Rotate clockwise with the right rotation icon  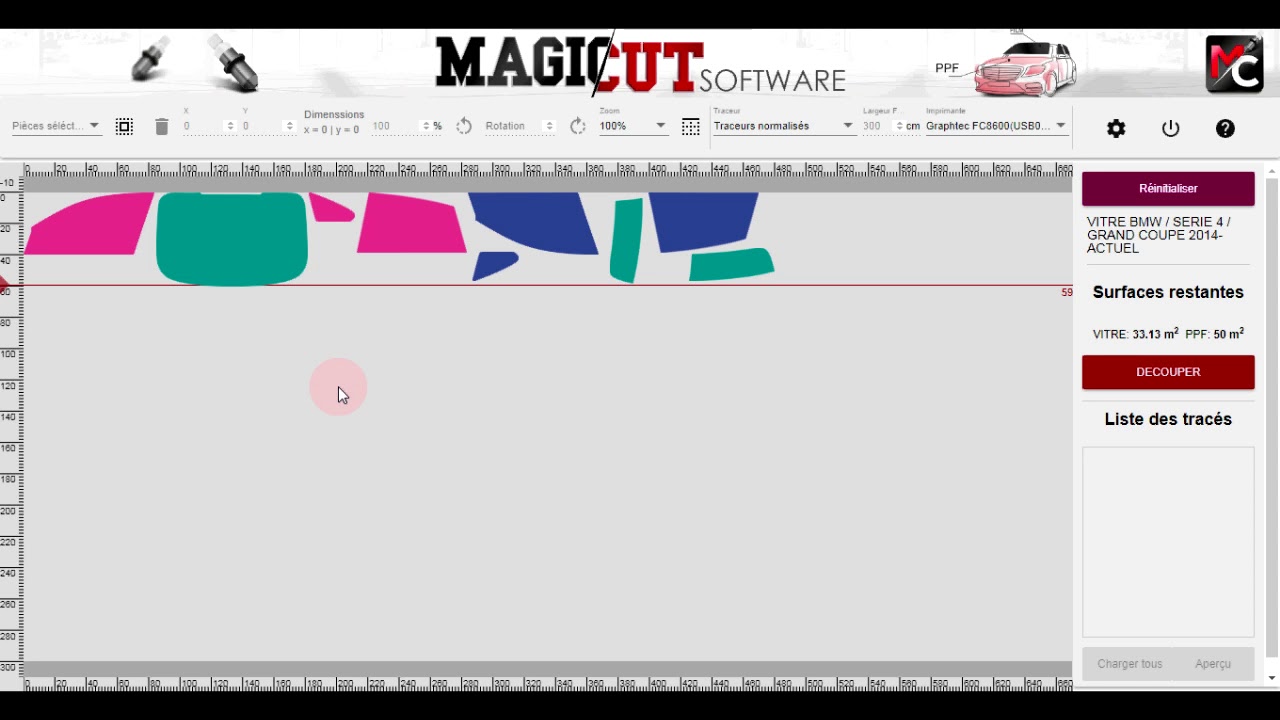(578, 126)
